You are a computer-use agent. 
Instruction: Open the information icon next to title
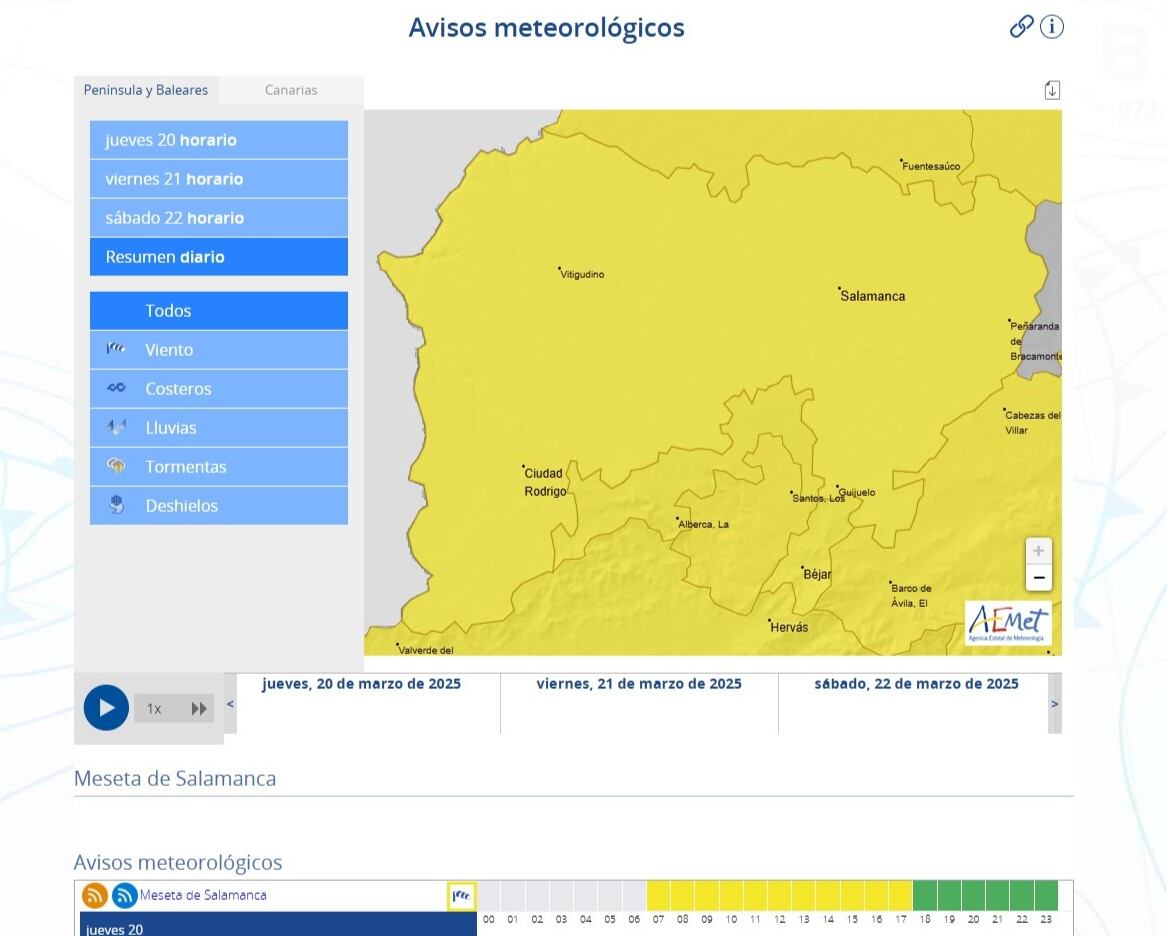1051,27
